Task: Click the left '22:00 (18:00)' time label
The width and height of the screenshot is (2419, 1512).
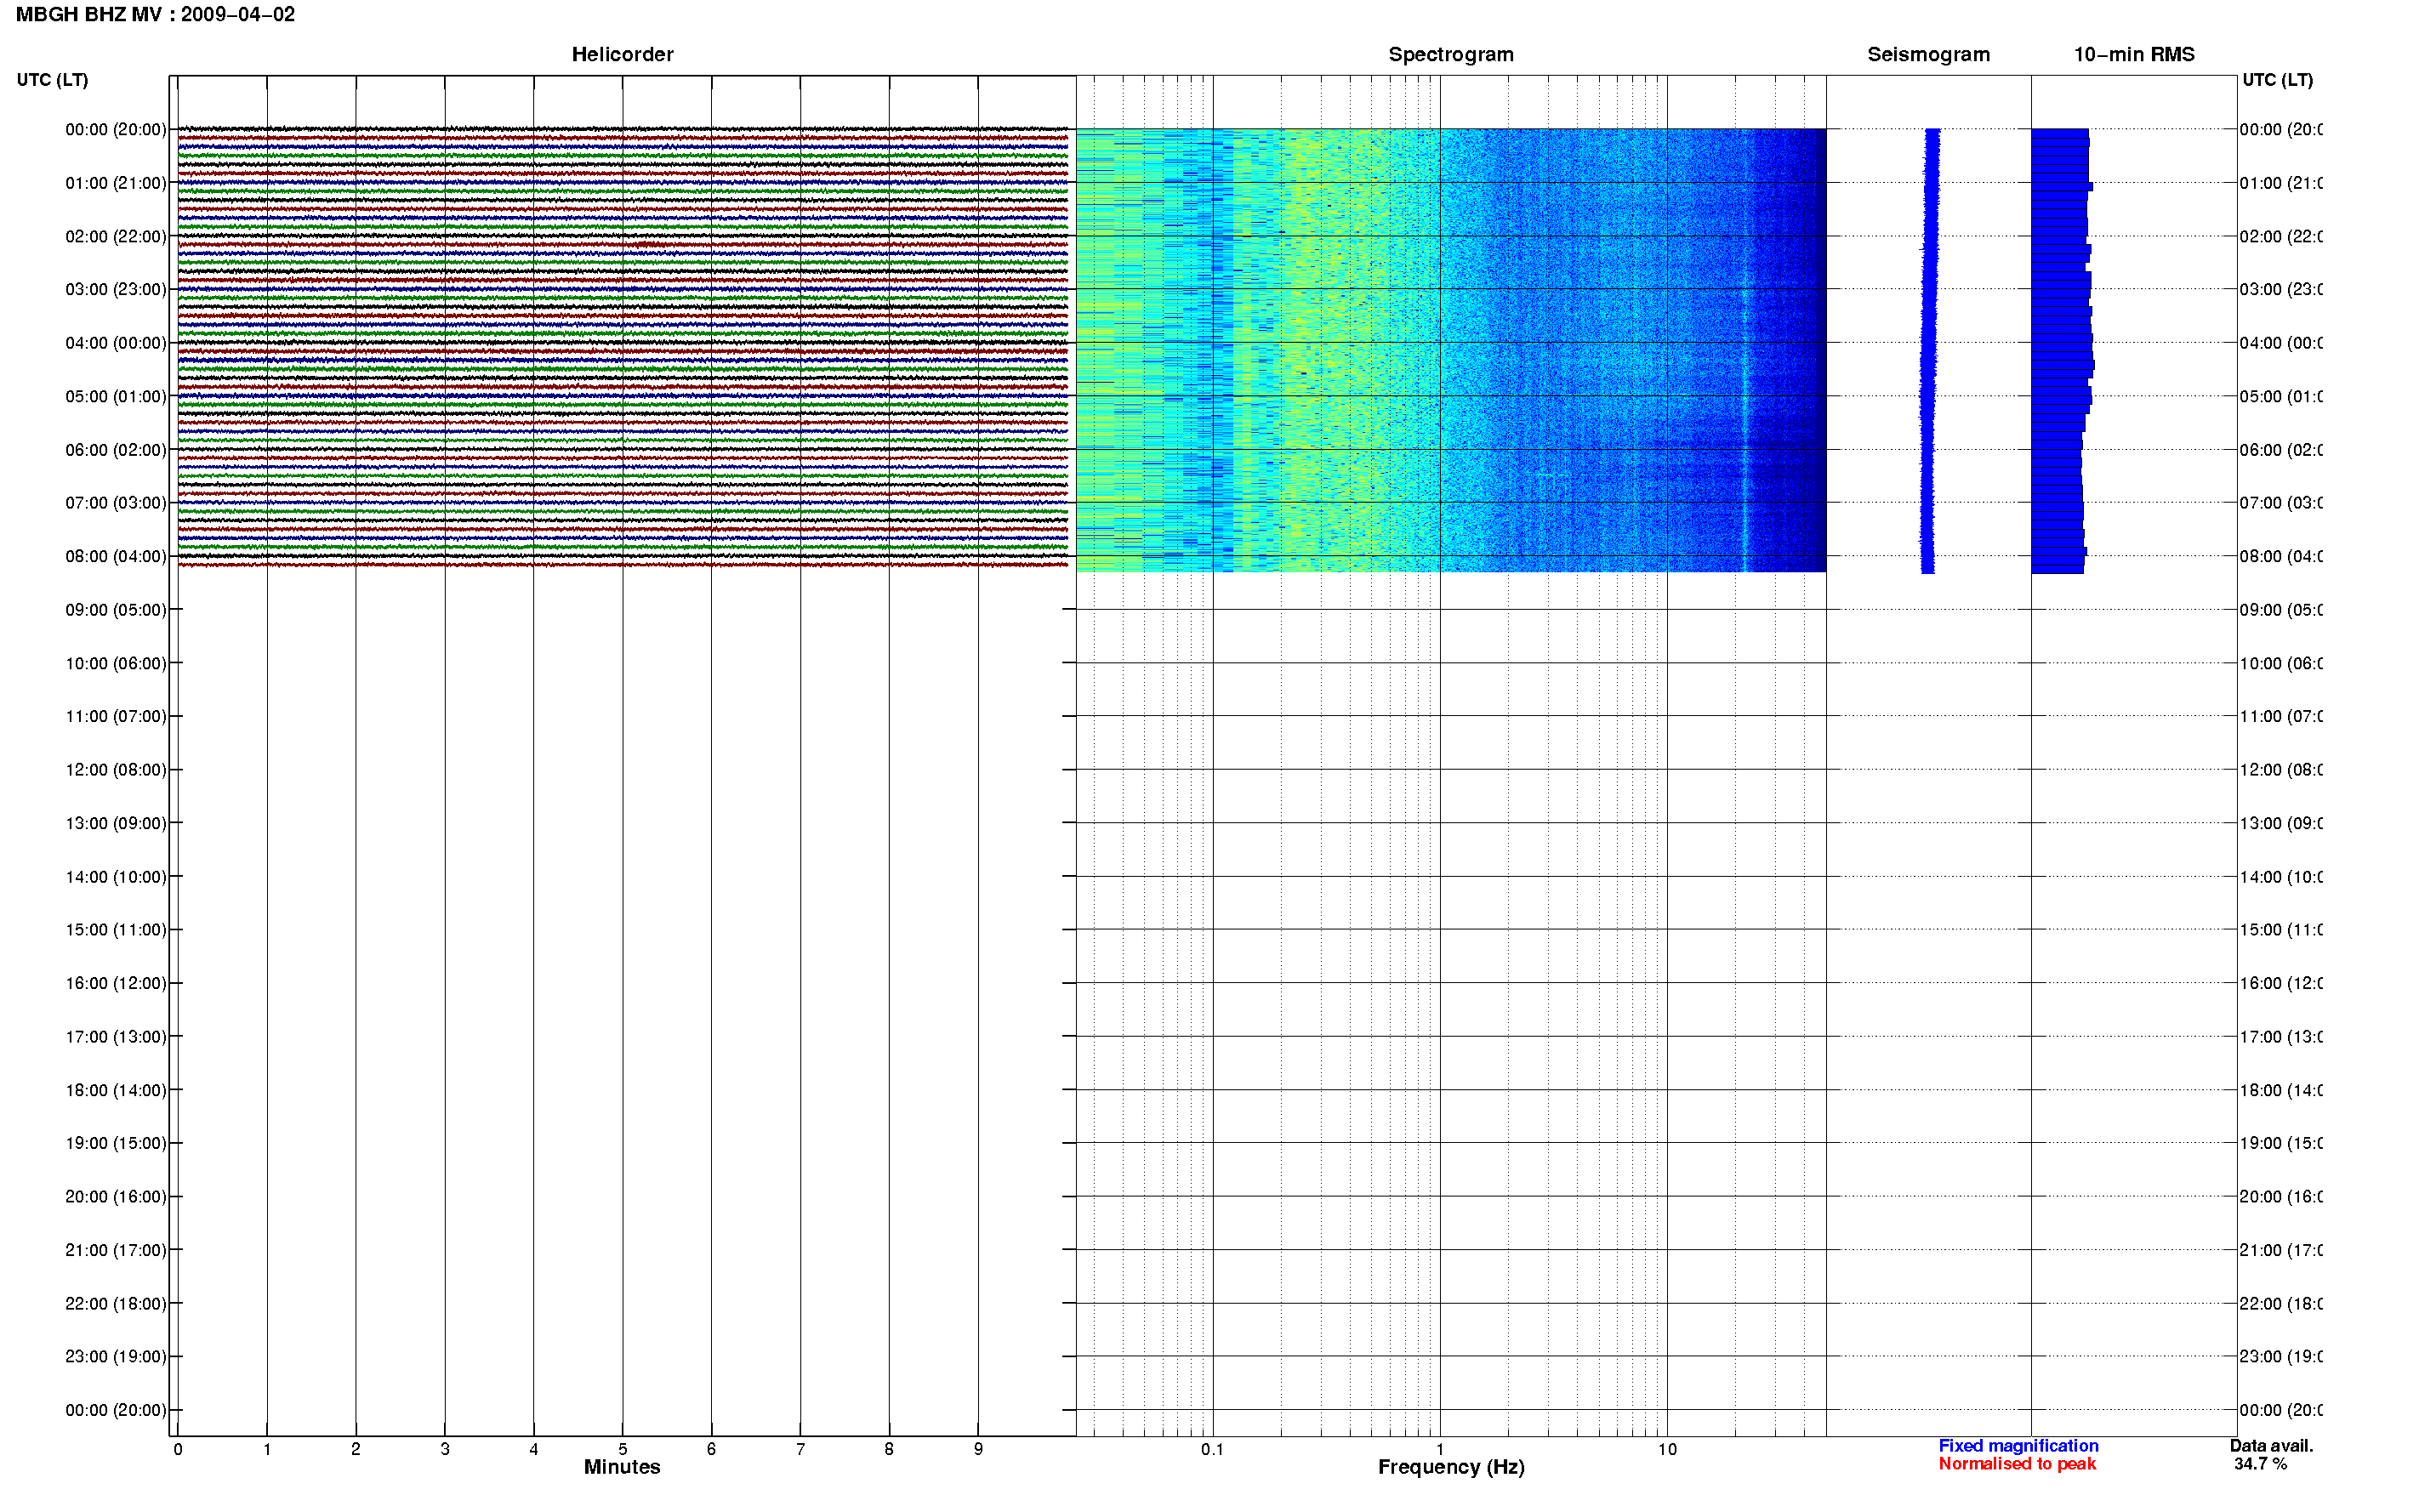Action: [116, 1304]
